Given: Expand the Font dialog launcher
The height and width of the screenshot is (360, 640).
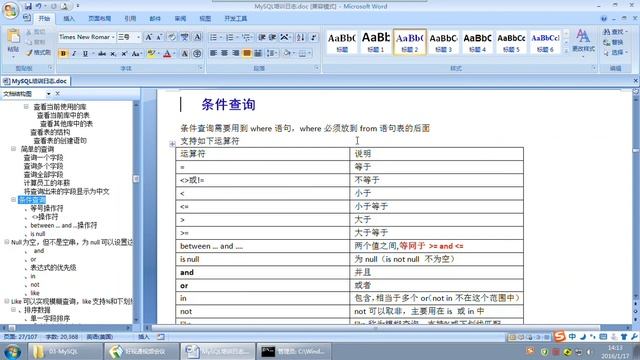Looking at the screenshot, I should tap(200, 68).
